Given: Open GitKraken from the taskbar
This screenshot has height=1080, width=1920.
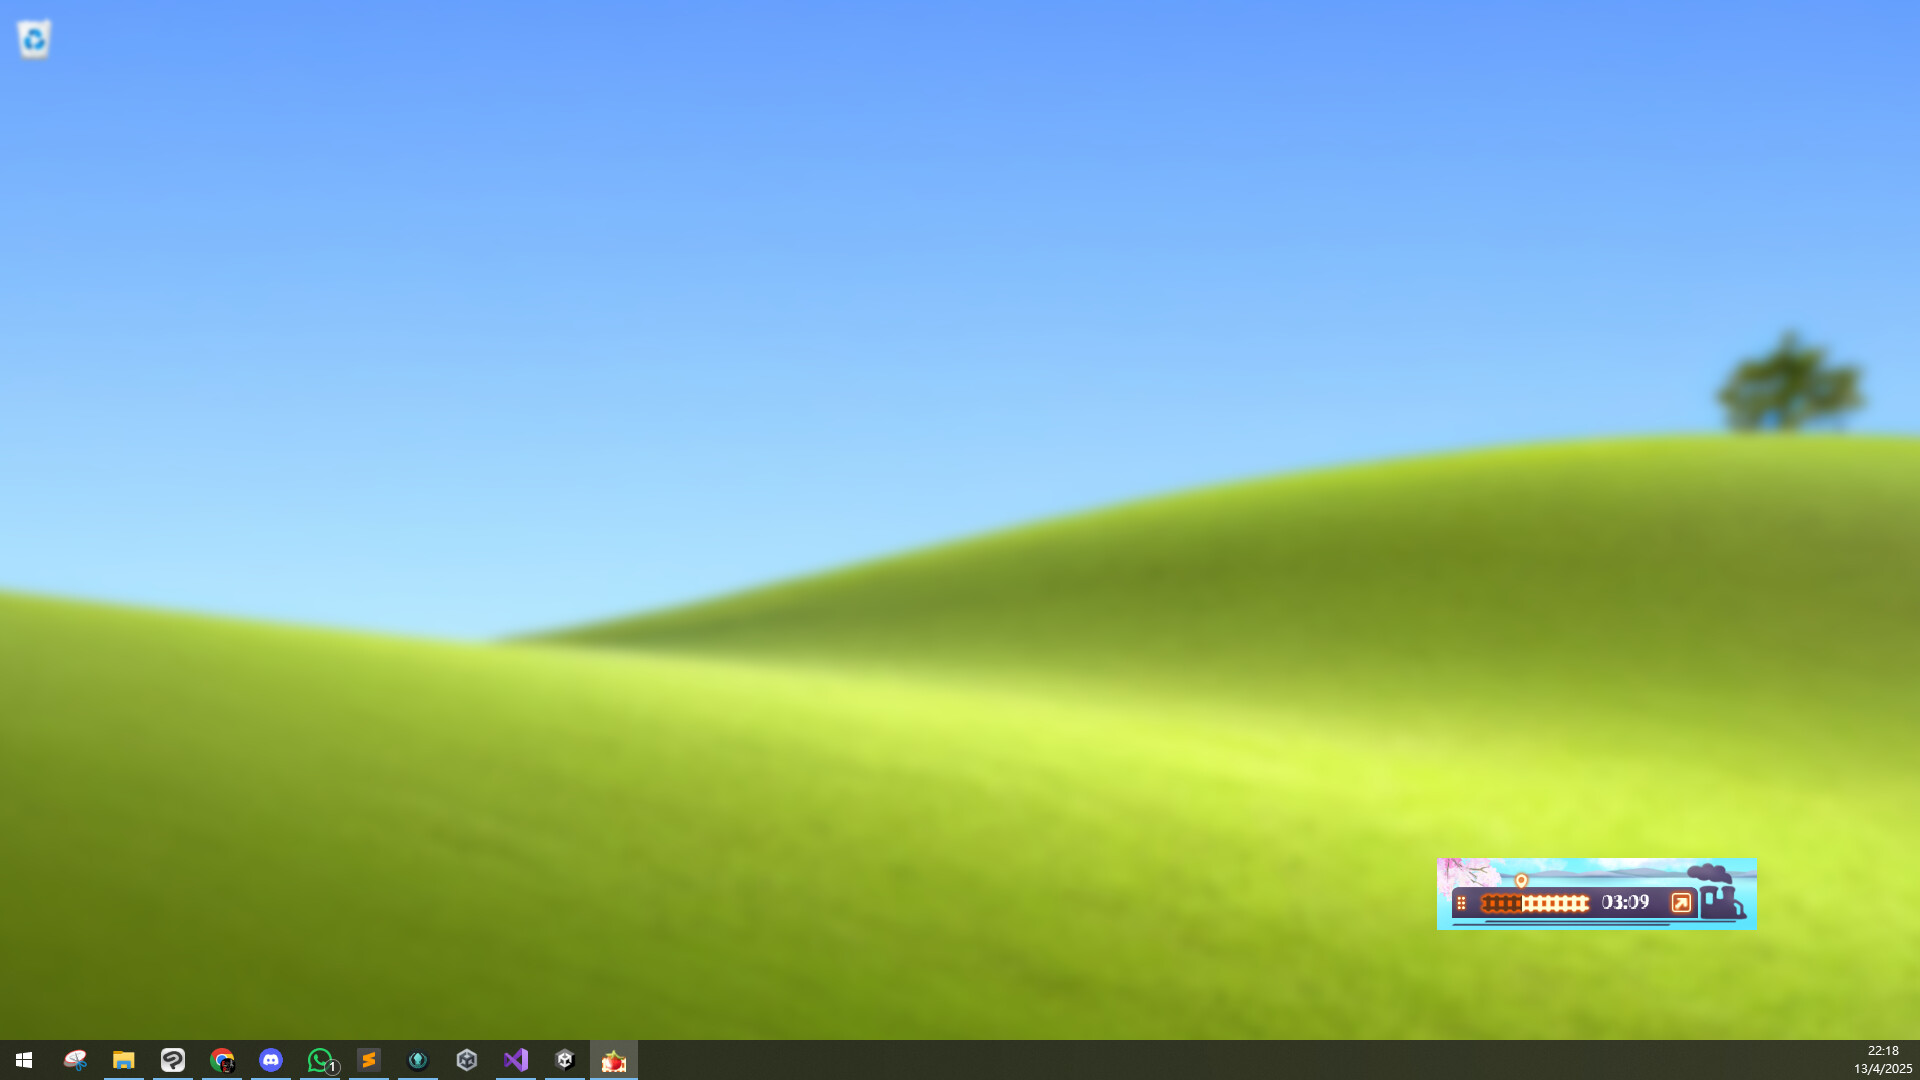Looking at the screenshot, I should tap(418, 1060).
